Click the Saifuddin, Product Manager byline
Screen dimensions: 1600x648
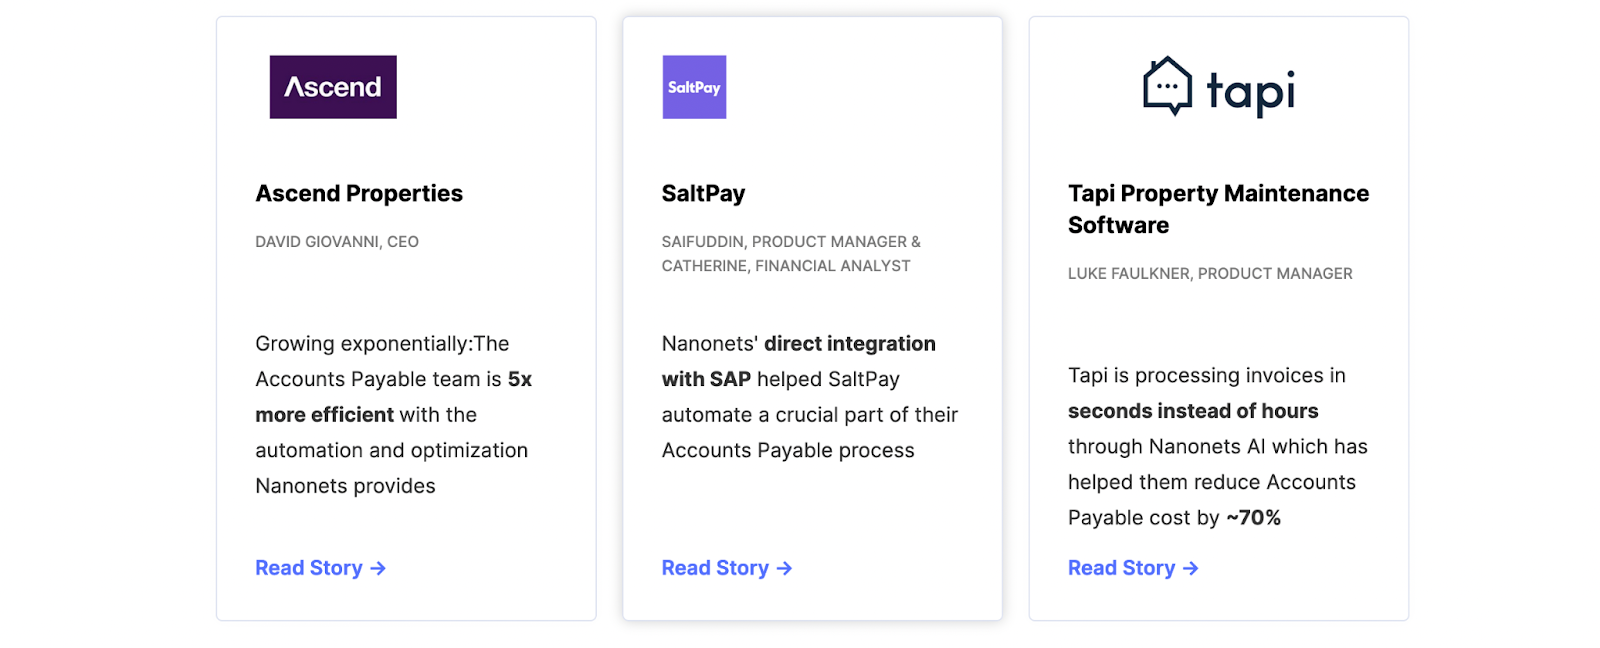click(x=790, y=242)
